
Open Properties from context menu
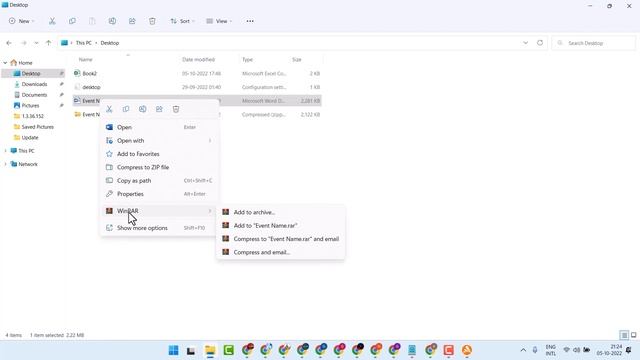coord(159,194)
